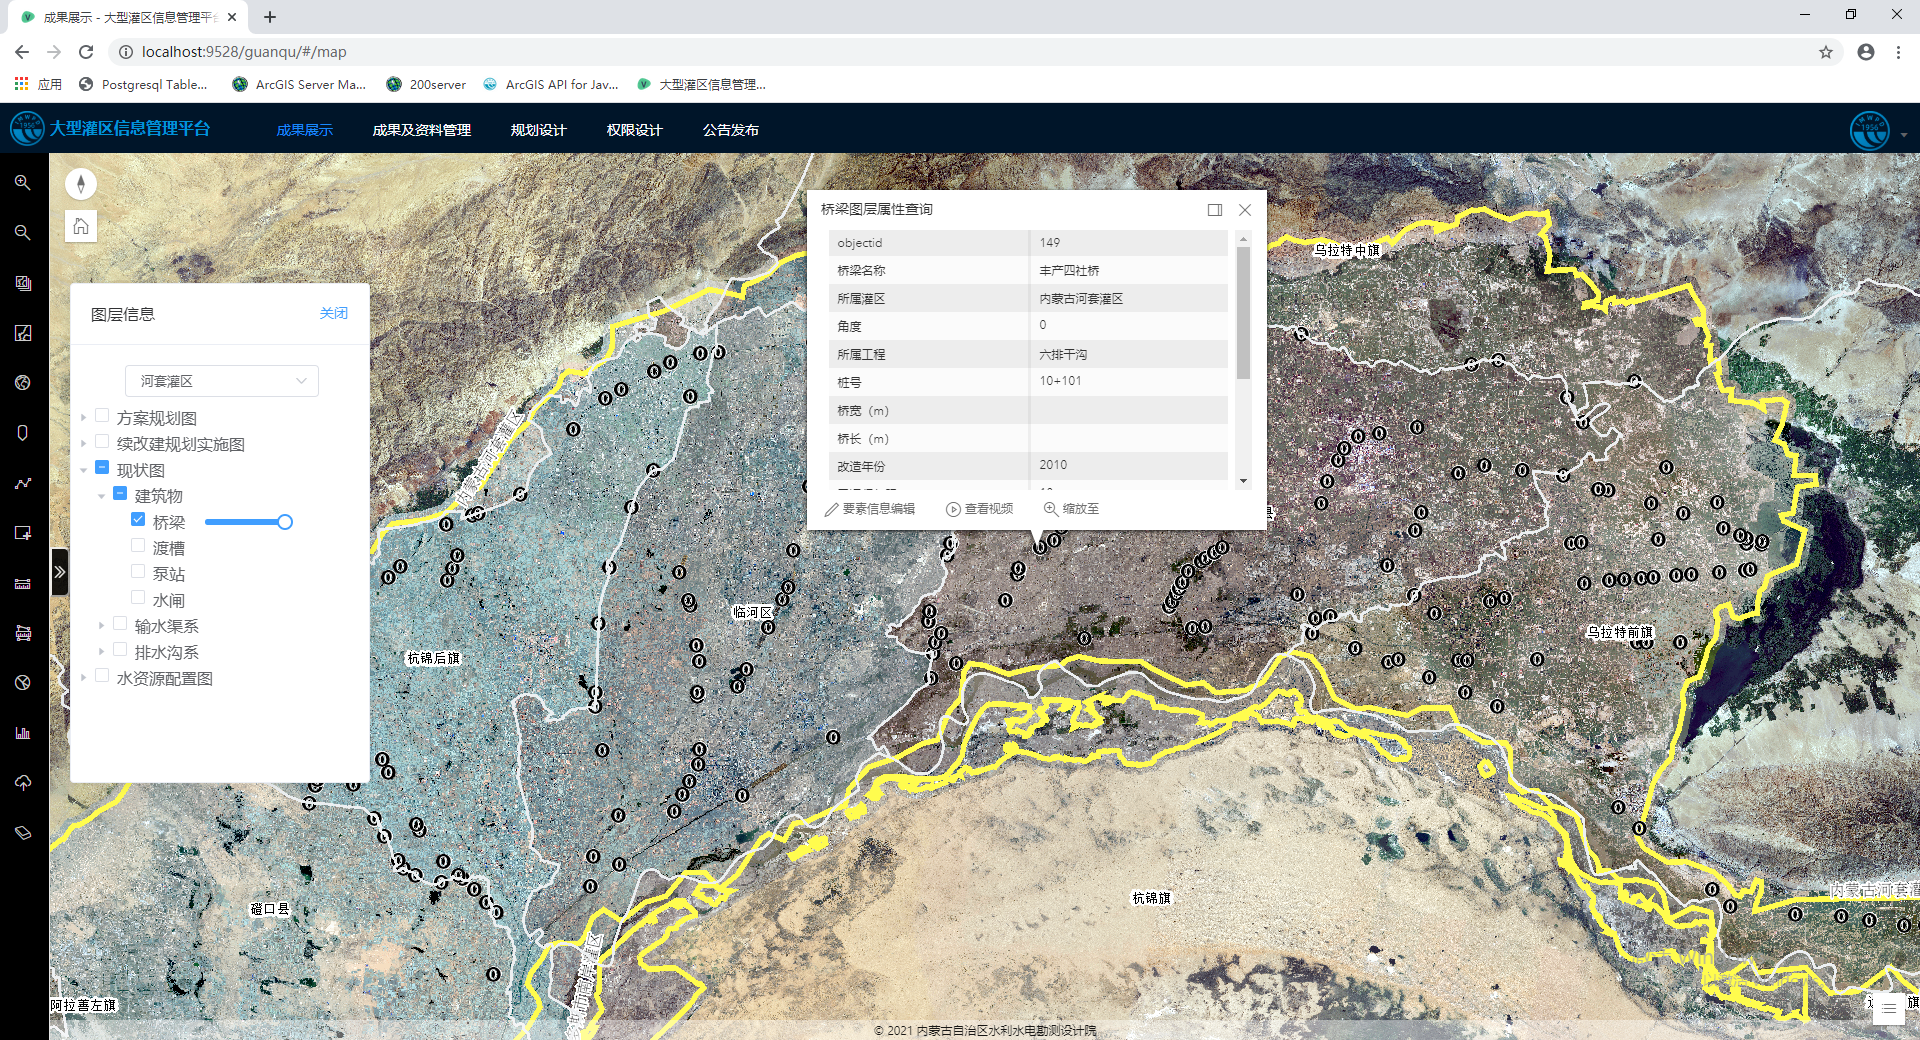The image size is (1920, 1040).
Task: Close the 图层信息 panel via 关闭
Action: (x=334, y=313)
